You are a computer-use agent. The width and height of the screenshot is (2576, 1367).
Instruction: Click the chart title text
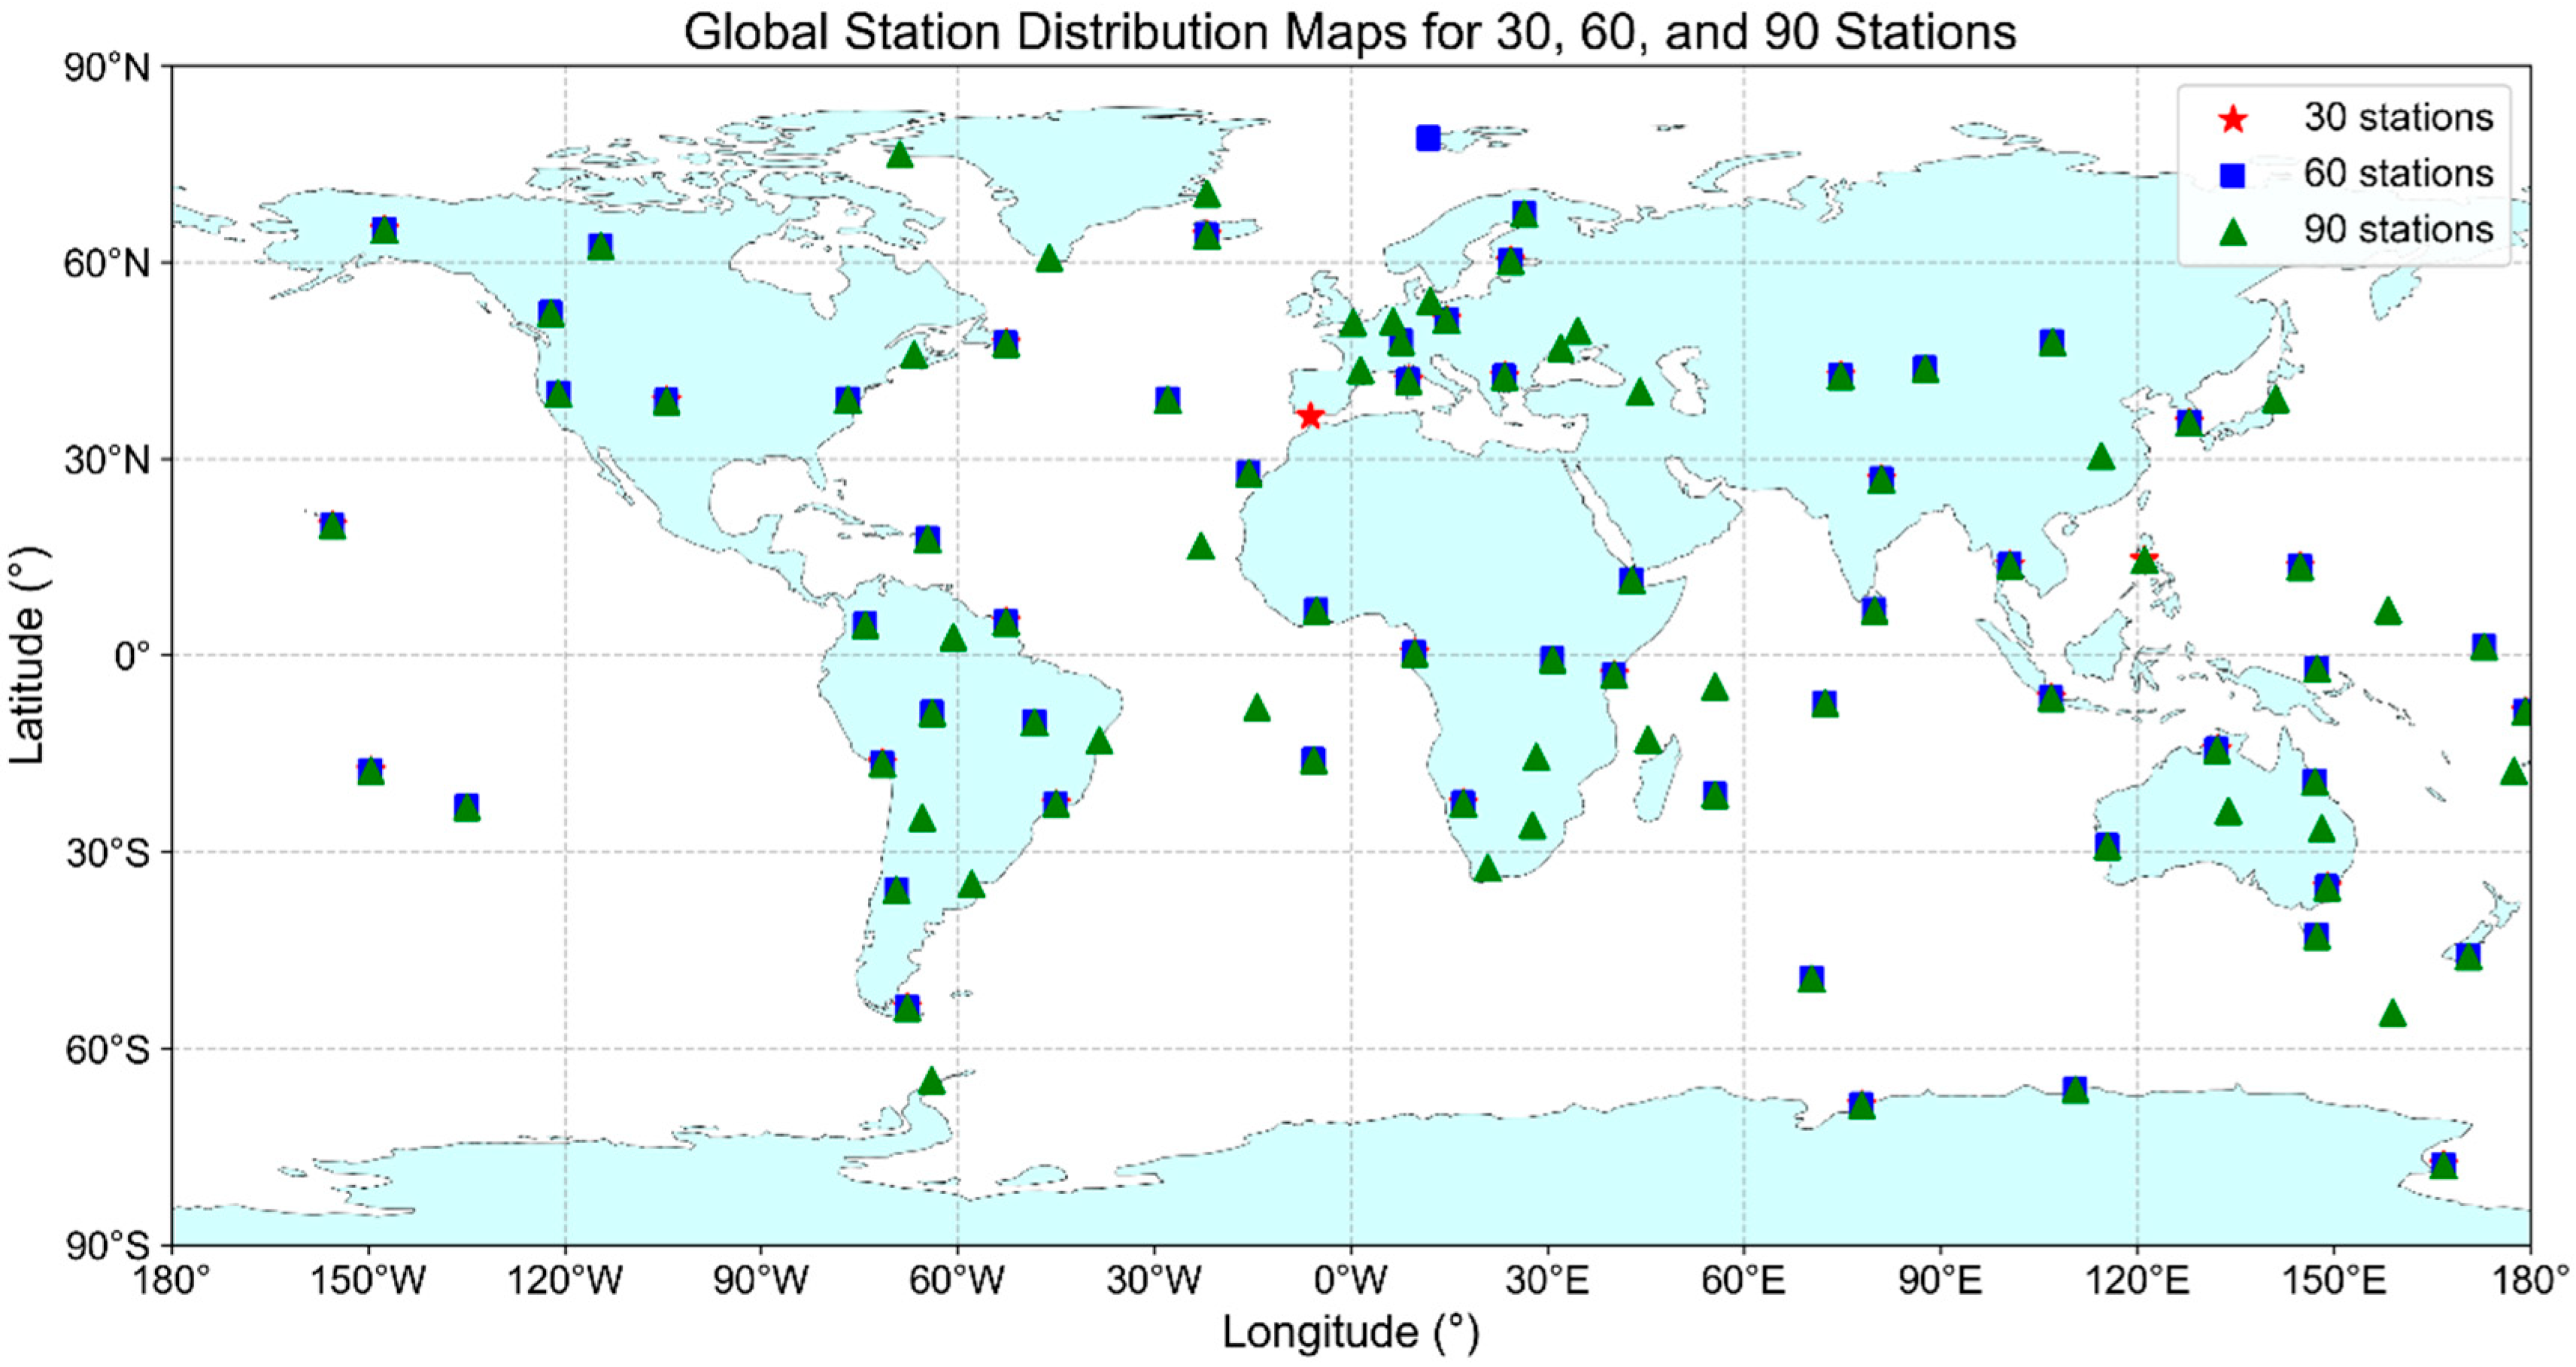[1350, 32]
